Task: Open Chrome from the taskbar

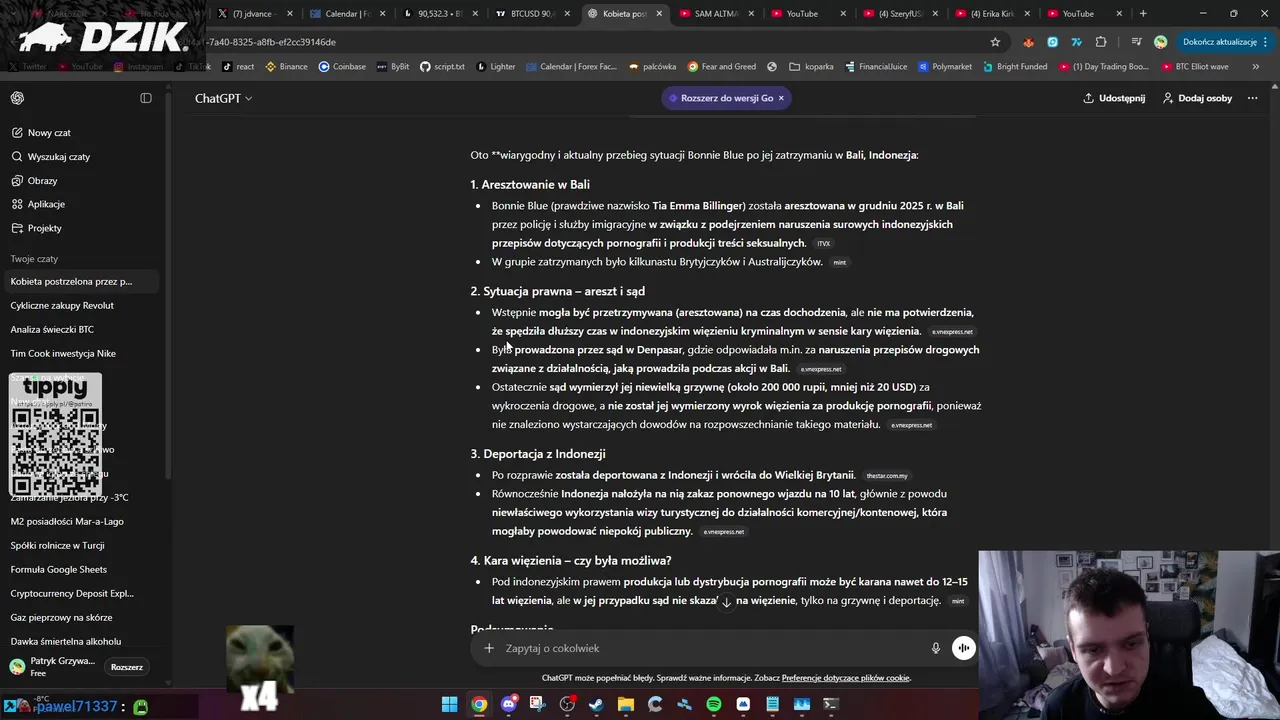Action: (479, 704)
